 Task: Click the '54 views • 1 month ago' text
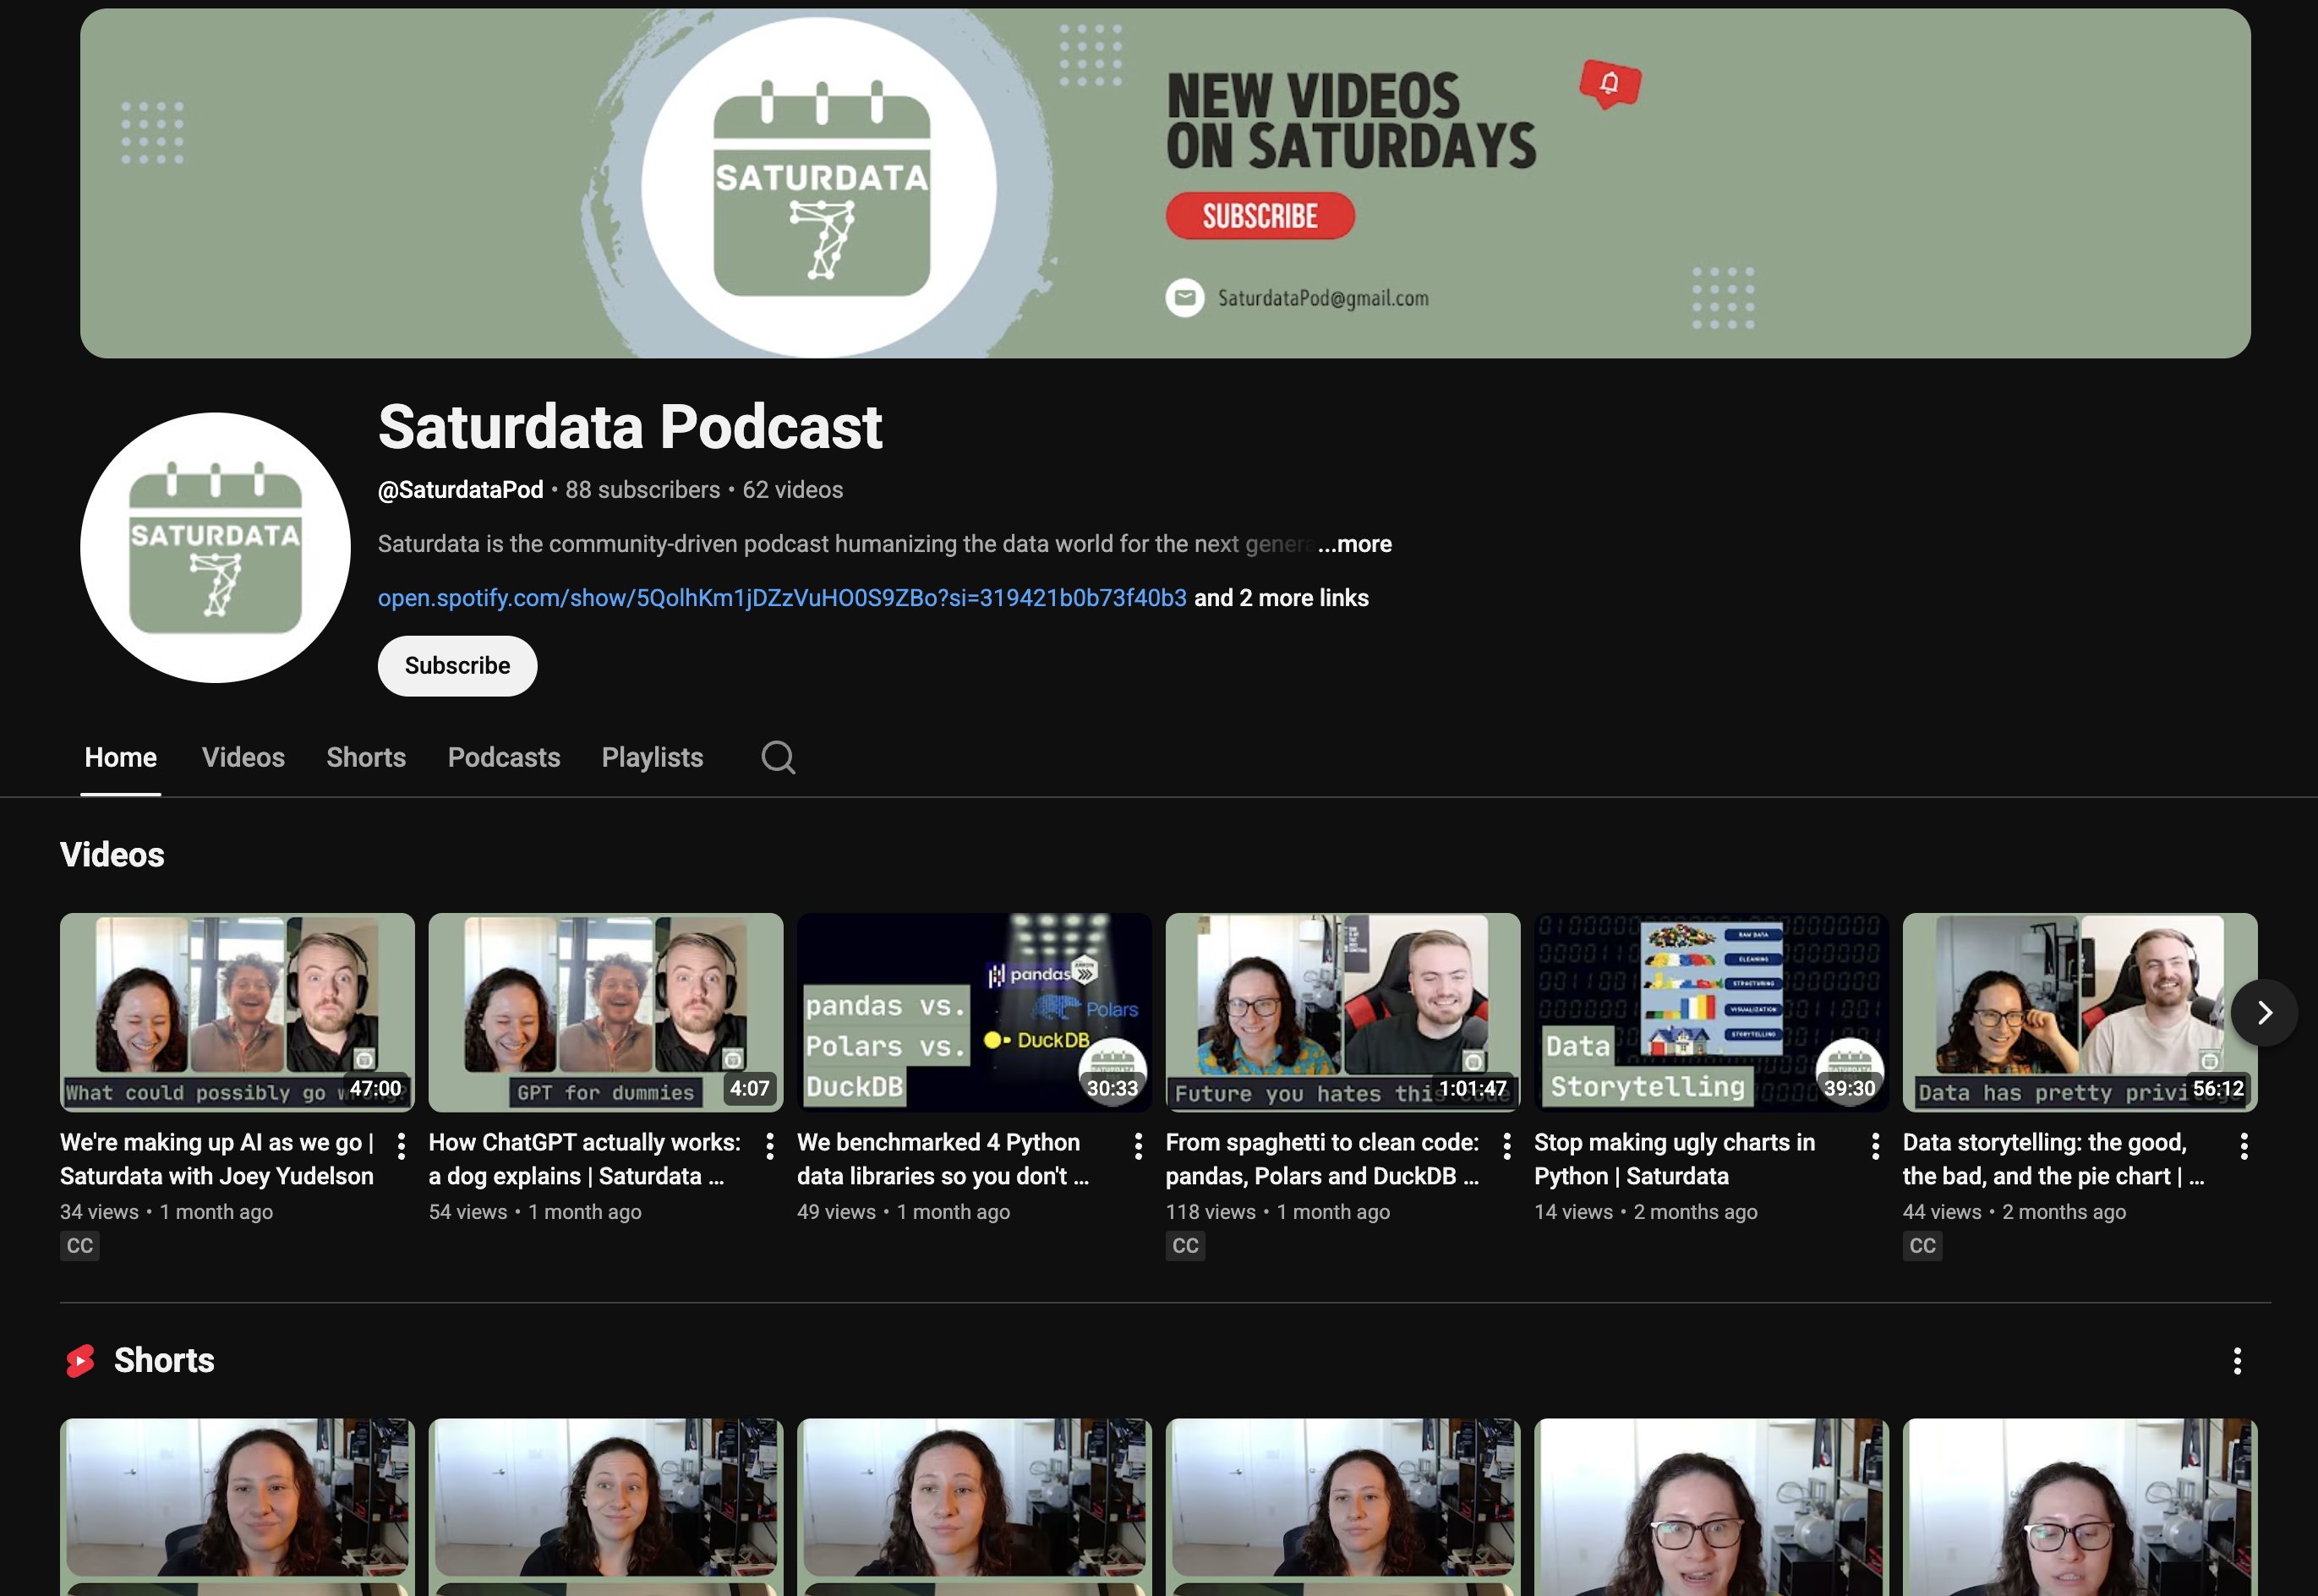pos(535,1212)
